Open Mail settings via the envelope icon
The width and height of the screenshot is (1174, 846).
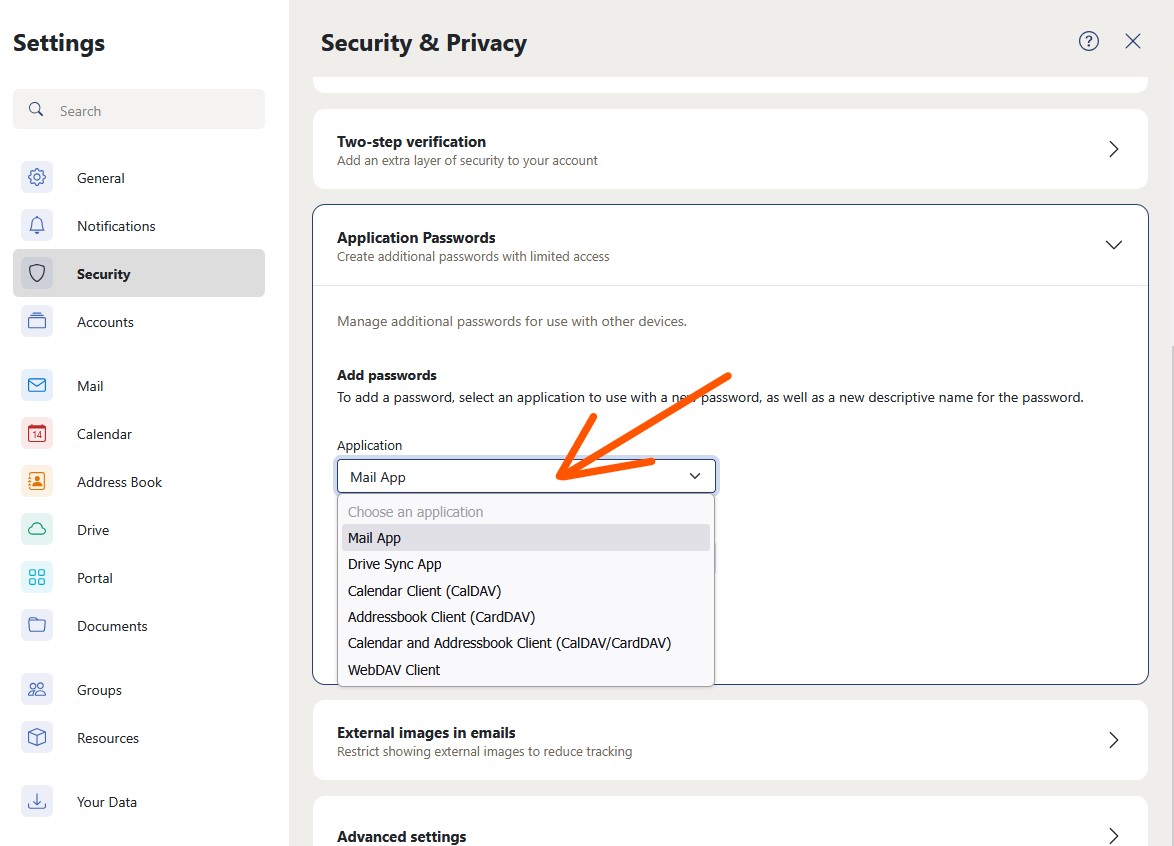tap(36, 385)
